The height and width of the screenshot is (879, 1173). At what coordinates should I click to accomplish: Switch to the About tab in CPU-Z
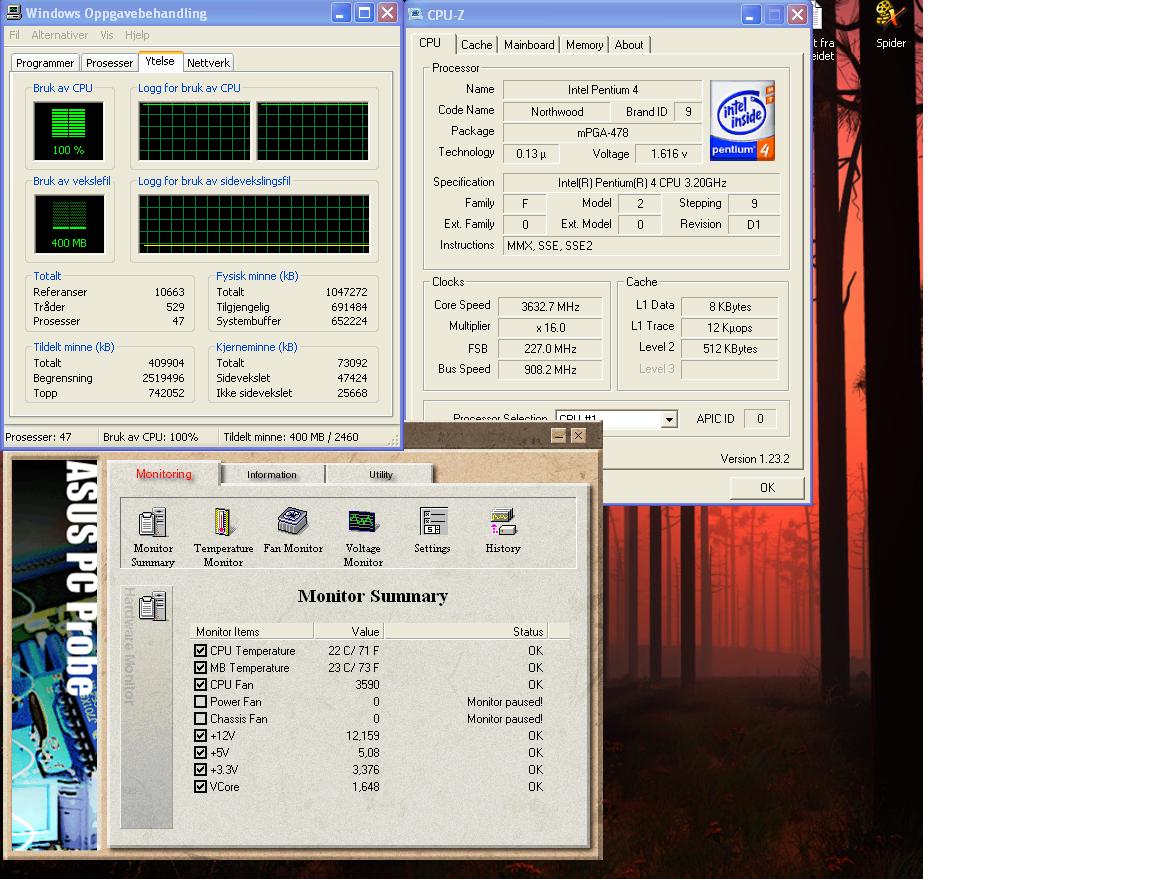(x=629, y=45)
